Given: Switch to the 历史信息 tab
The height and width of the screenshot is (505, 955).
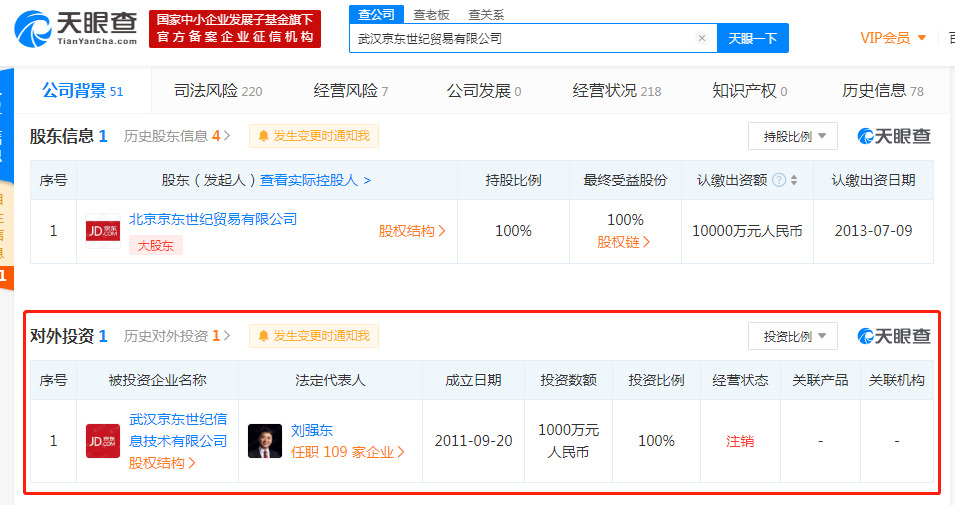Looking at the screenshot, I should coord(883,91).
